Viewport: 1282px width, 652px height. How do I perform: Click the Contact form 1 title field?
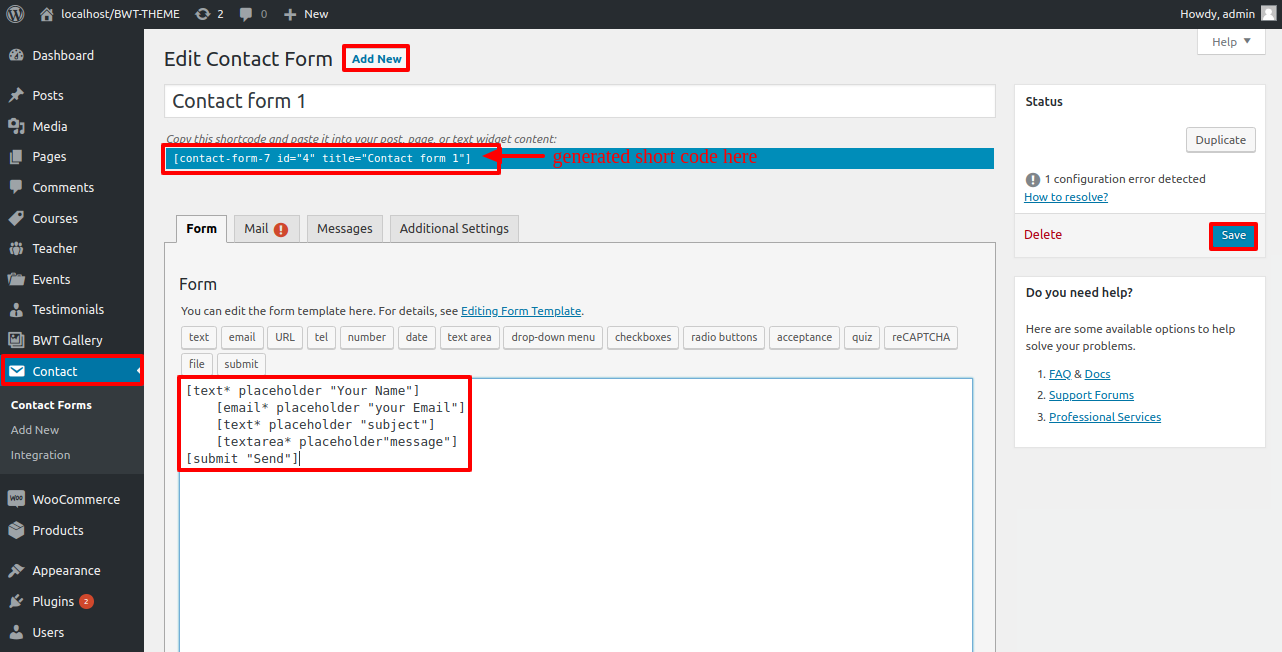tap(579, 101)
